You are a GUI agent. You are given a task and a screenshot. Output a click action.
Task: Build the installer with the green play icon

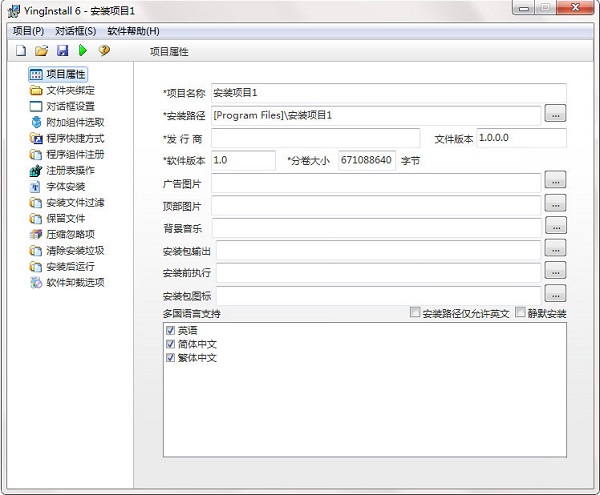pos(83,50)
